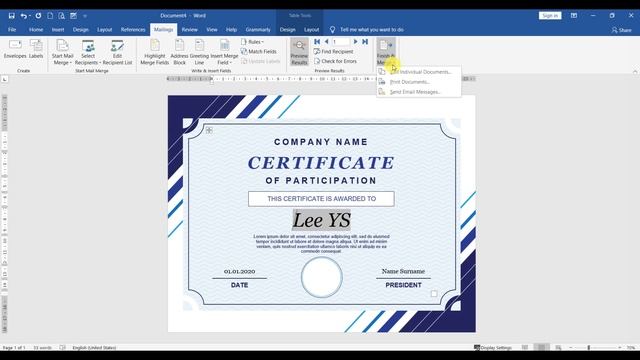Click the Name Surname text
640x360 pixels.
coord(403,271)
